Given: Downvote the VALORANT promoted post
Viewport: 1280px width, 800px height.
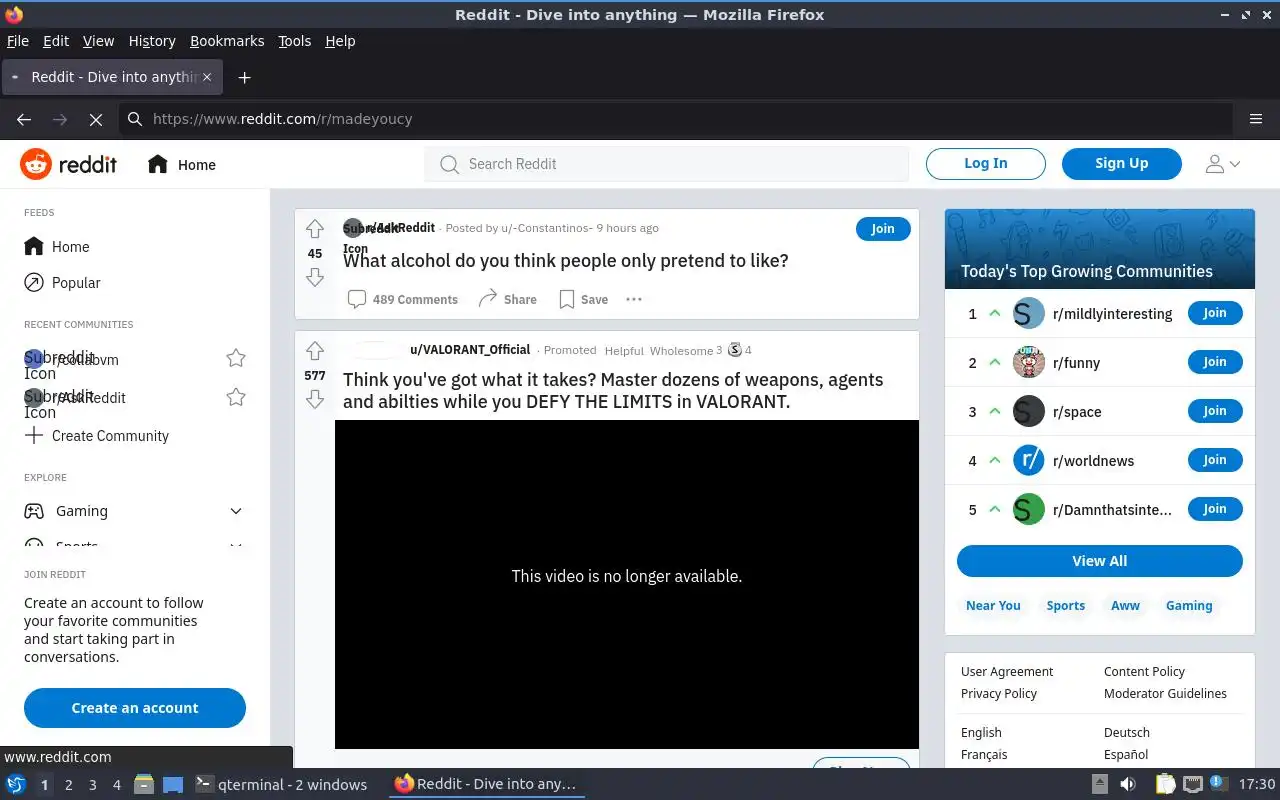Looking at the screenshot, I should pos(315,399).
